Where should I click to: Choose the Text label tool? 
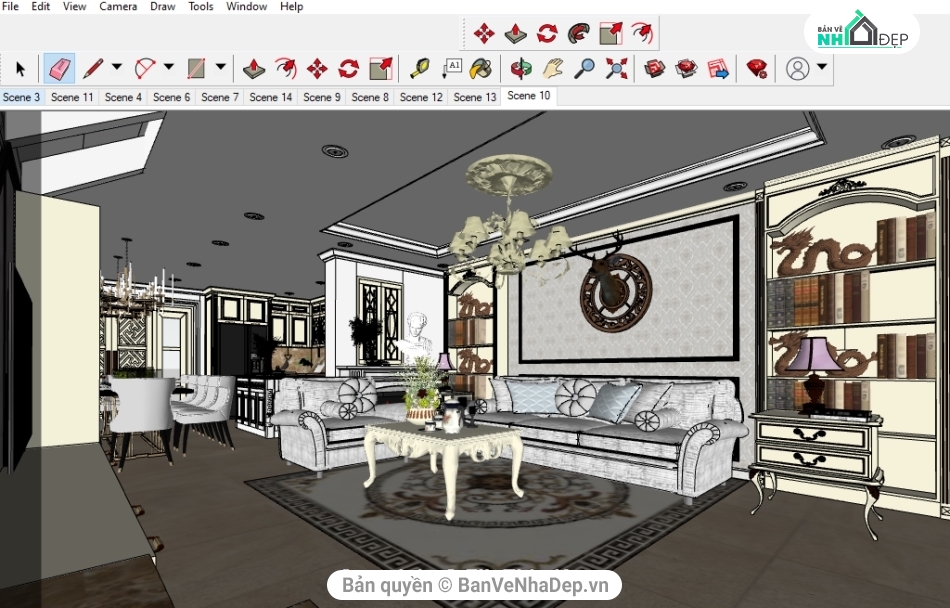(x=451, y=68)
